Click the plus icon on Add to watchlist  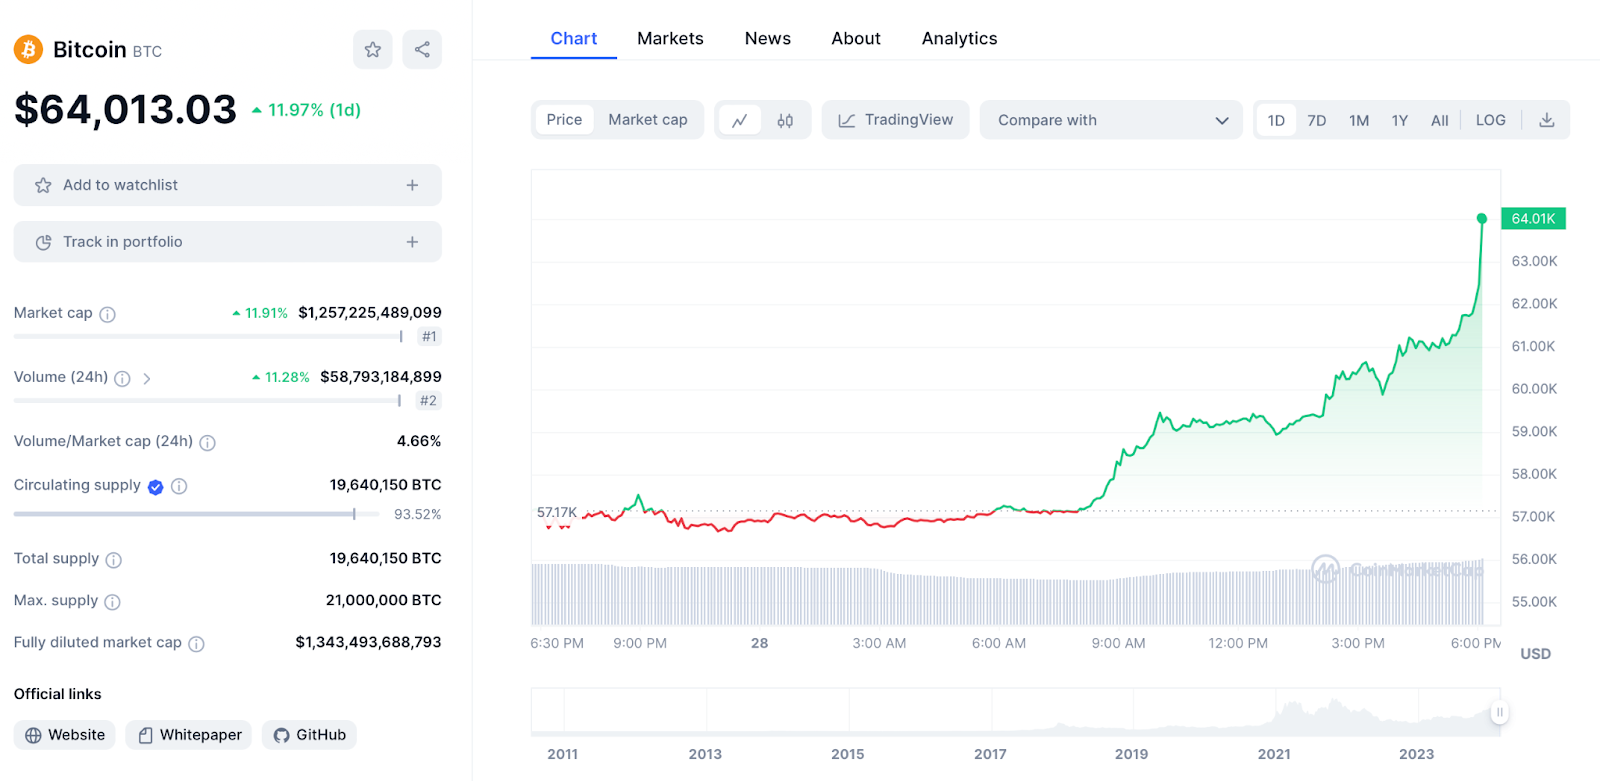[412, 185]
